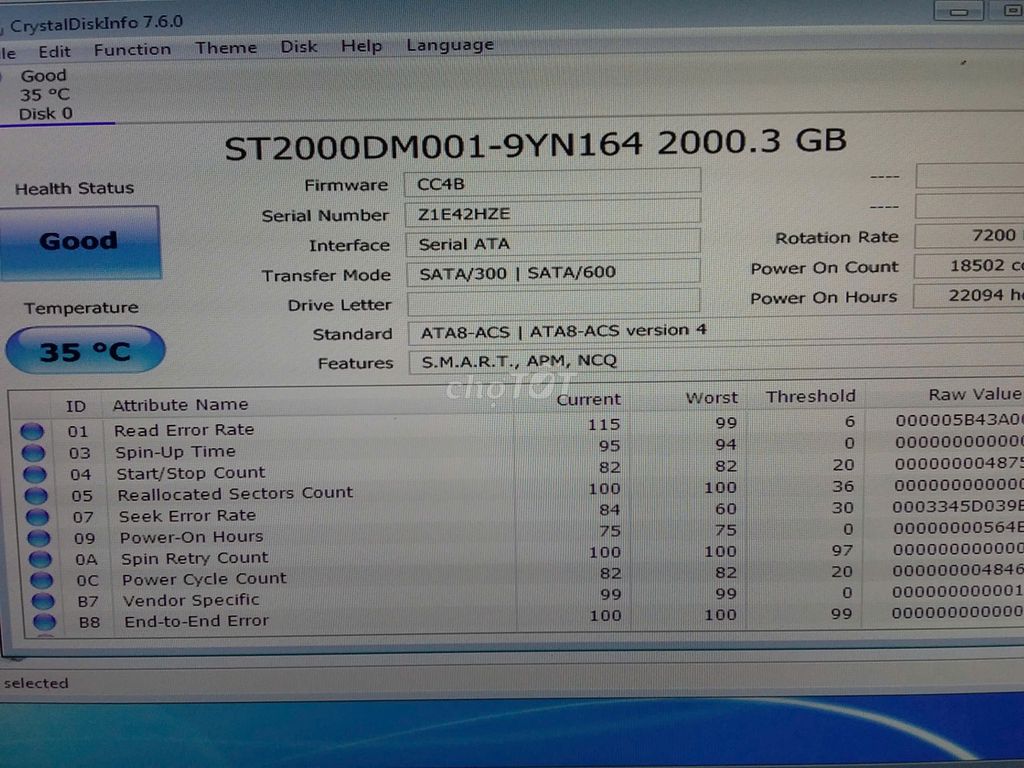Click the Standard ATA8-ACS field
This screenshot has width=1024, height=768.
(716, 331)
